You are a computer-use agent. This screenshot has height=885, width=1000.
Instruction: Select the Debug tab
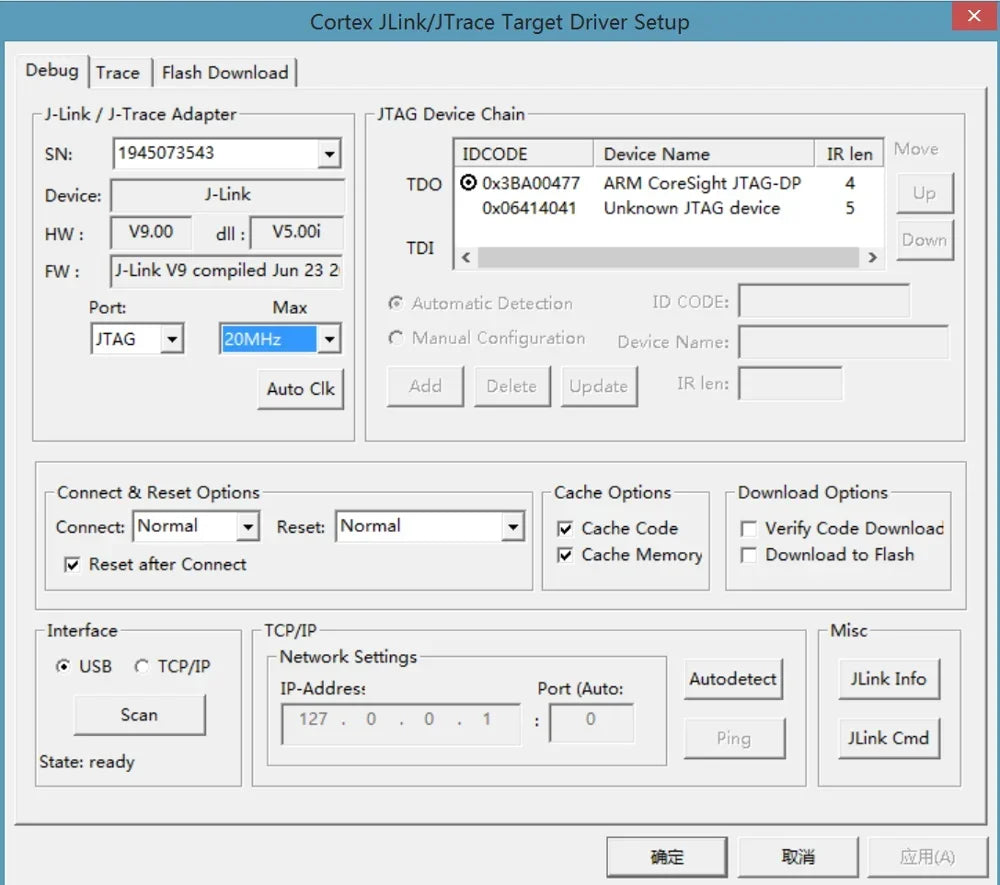52,70
